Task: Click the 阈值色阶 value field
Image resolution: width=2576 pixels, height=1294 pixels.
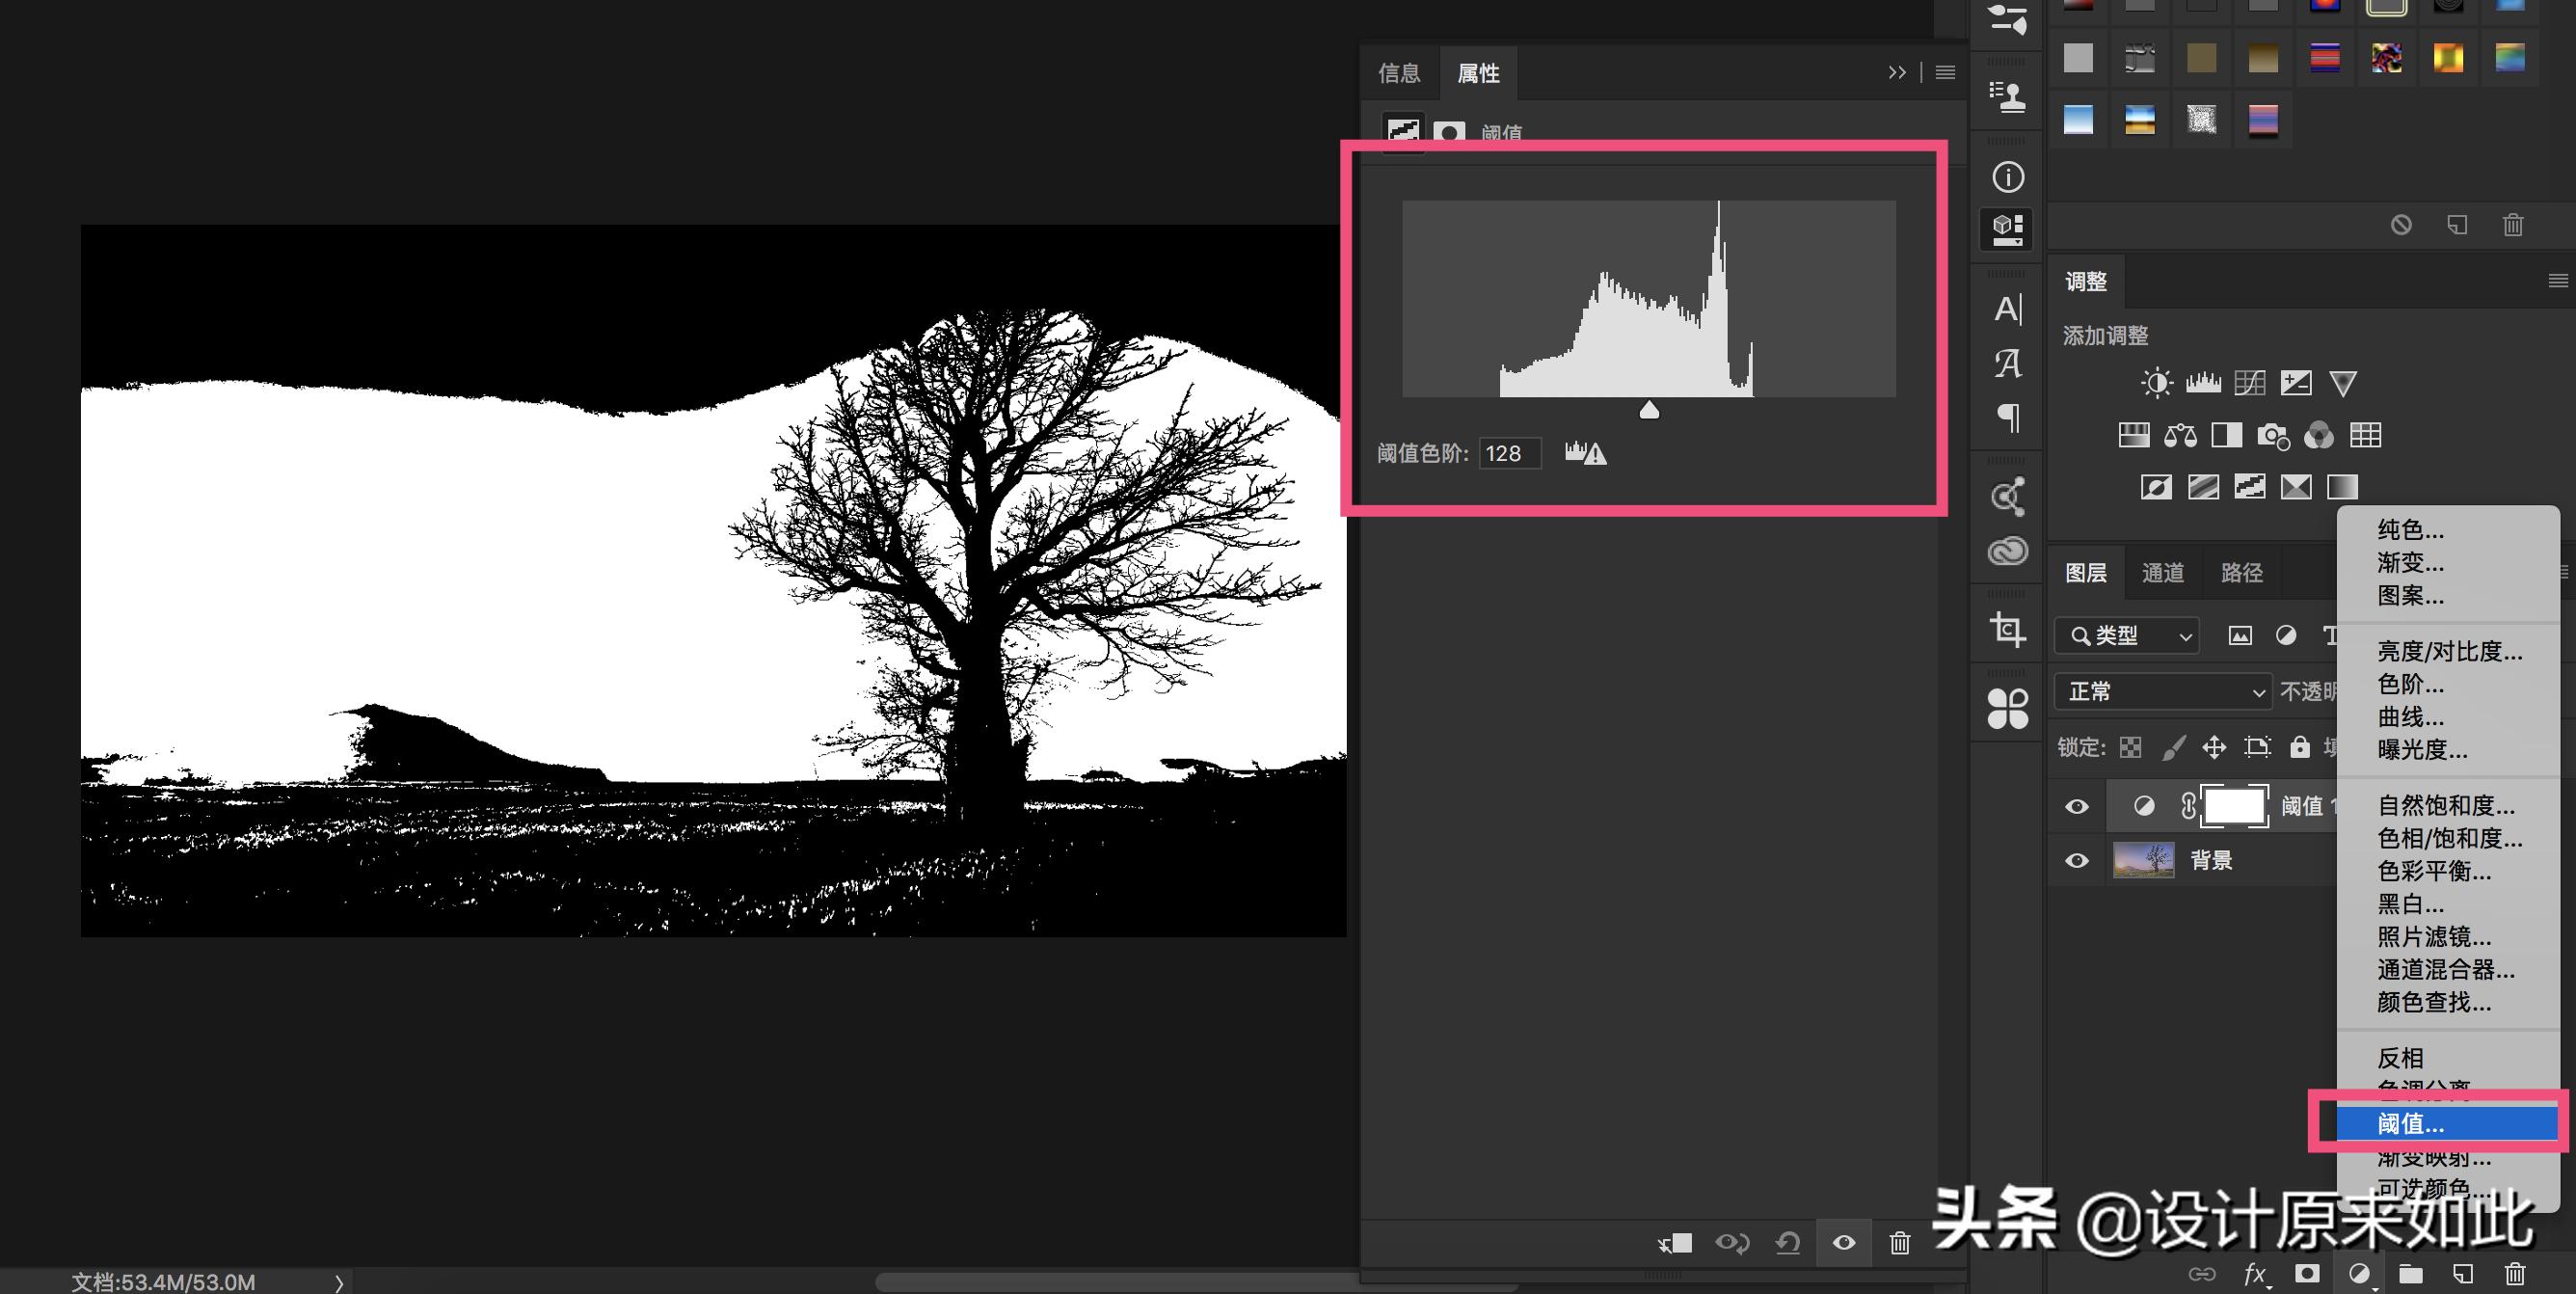Action: 1508,454
